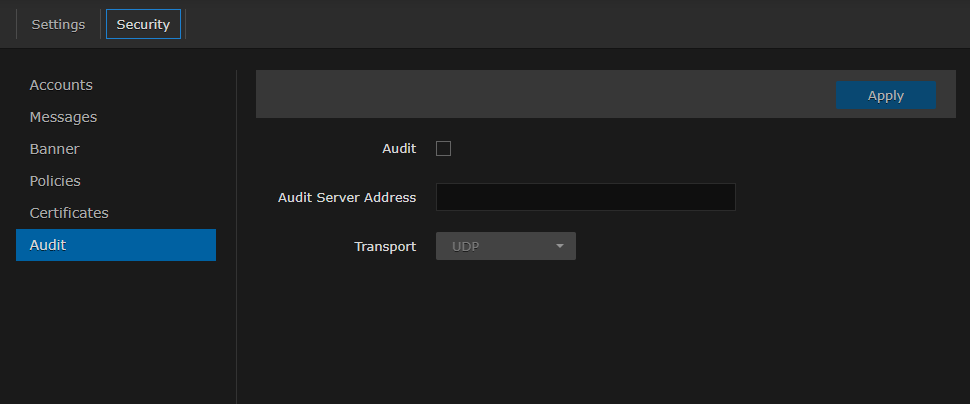Viewport: 970px width, 404px height.
Task: Open Accounts in the sidebar
Action: (x=61, y=85)
